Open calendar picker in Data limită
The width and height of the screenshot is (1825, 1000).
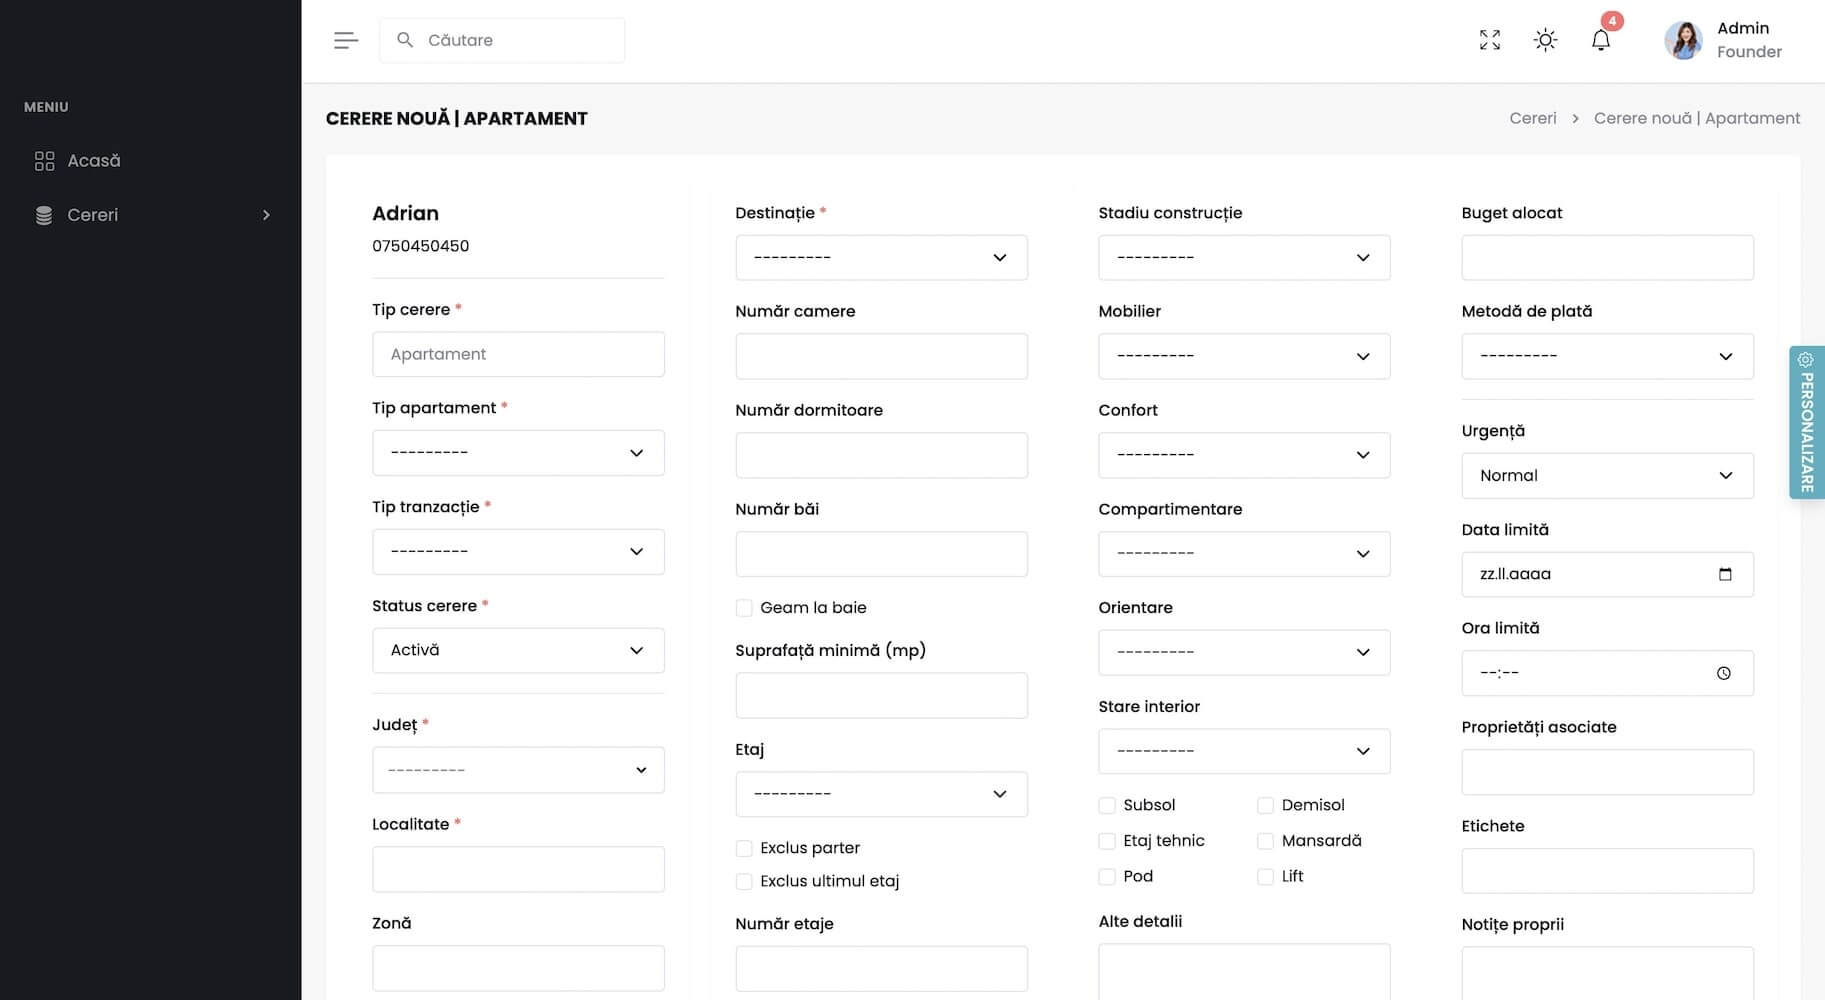tap(1725, 574)
